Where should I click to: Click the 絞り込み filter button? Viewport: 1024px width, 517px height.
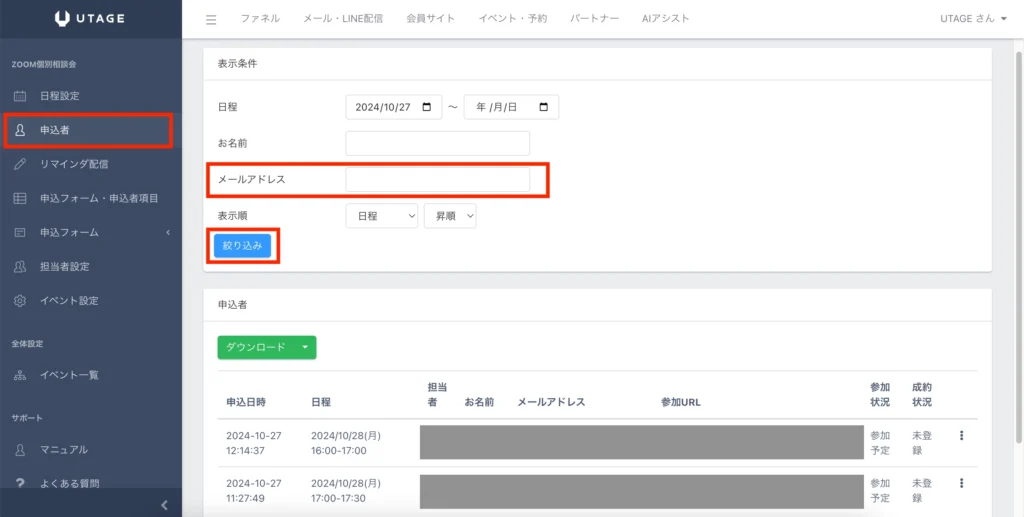242,245
